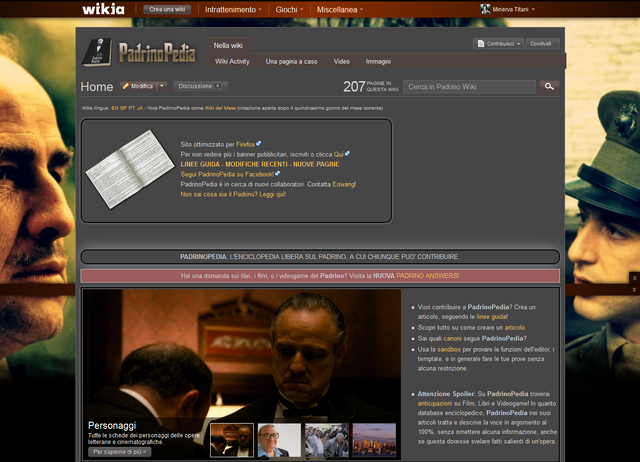
Task: Click the 207 pagine count
Action: 354,87
